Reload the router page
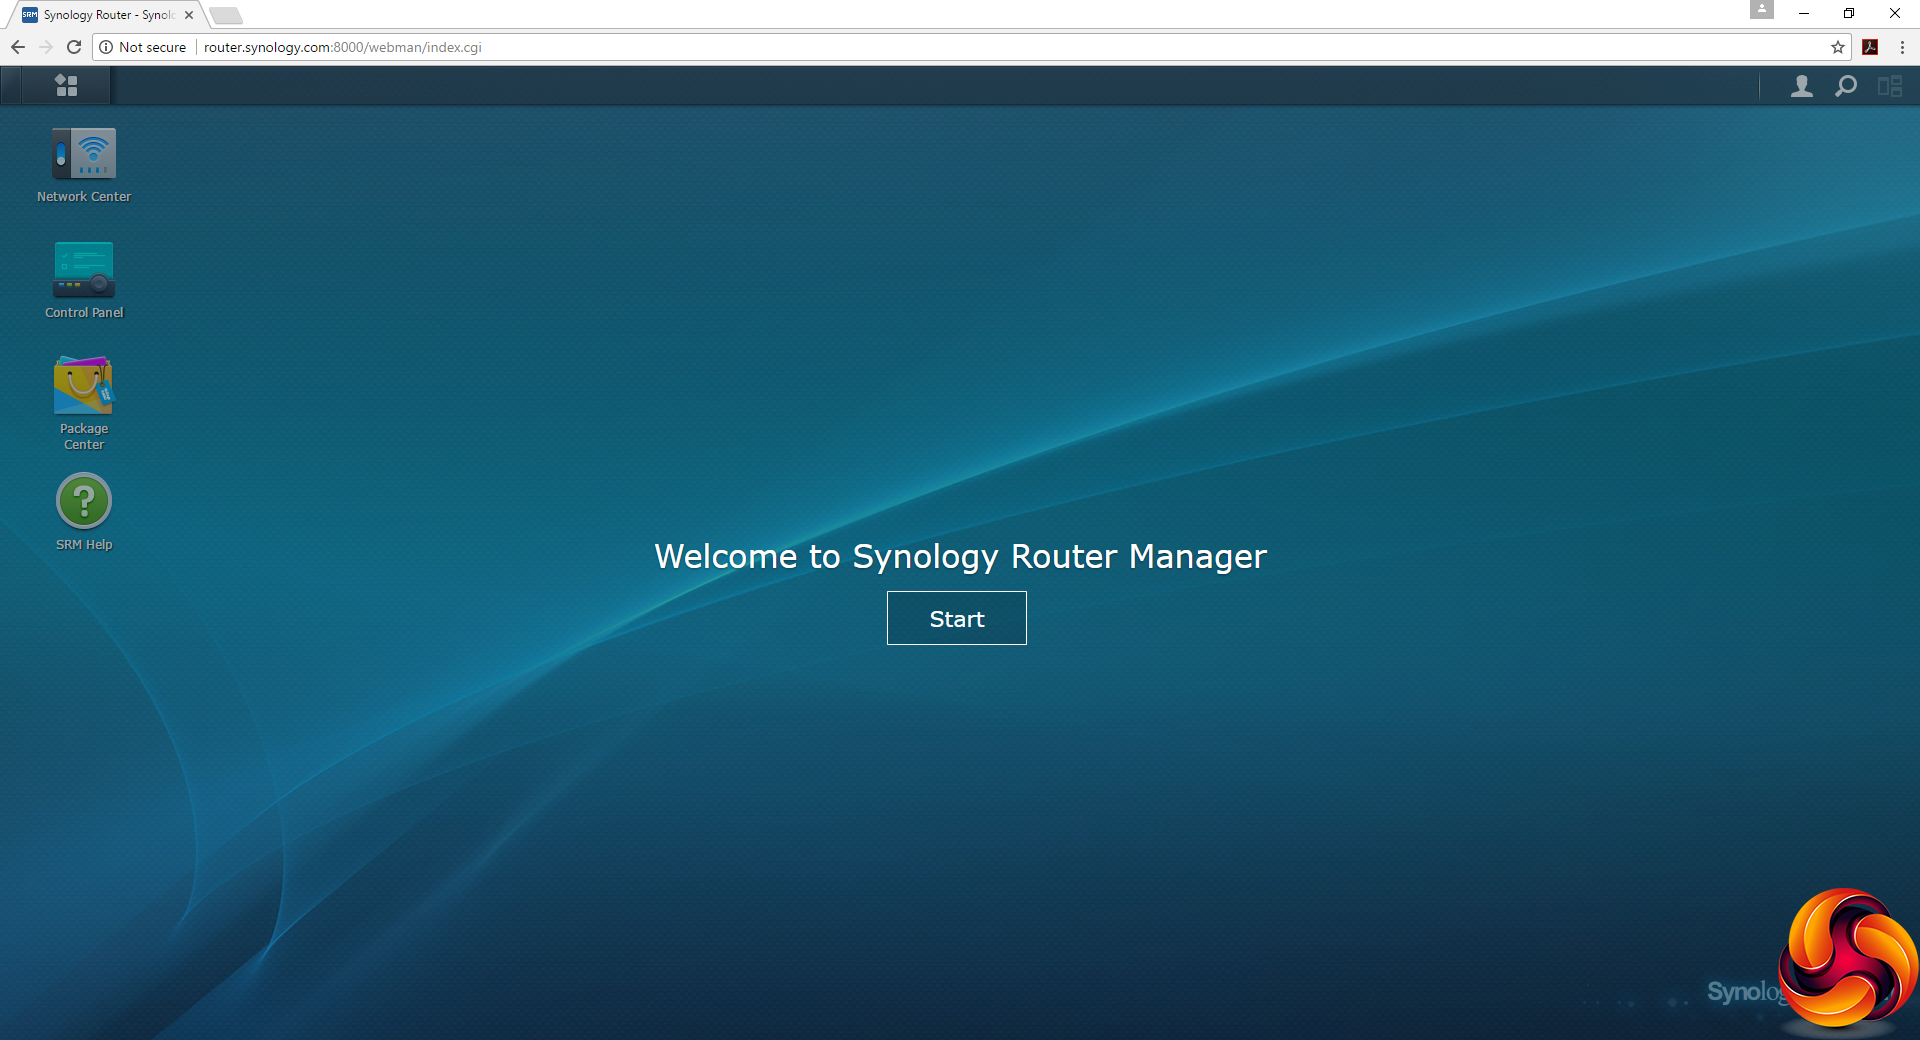 point(74,47)
